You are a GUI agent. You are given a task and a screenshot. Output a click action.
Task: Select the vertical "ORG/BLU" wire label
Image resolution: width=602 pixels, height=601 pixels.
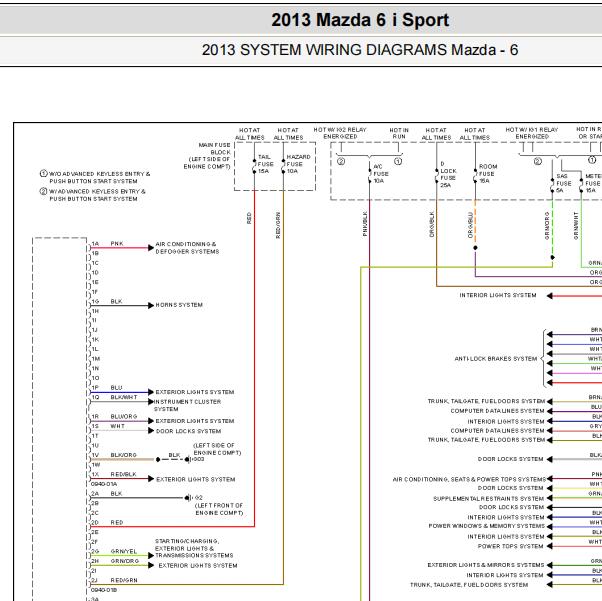(470, 225)
